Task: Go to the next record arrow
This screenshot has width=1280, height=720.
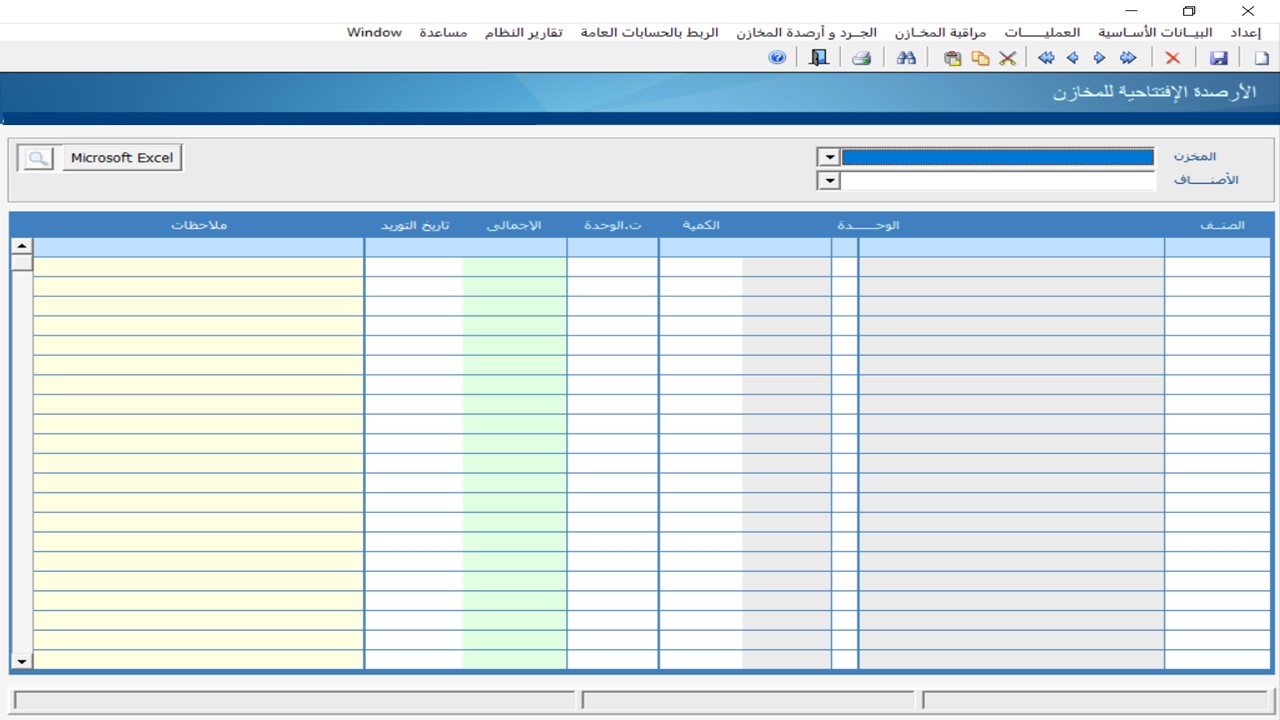Action: click(1099, 58)
